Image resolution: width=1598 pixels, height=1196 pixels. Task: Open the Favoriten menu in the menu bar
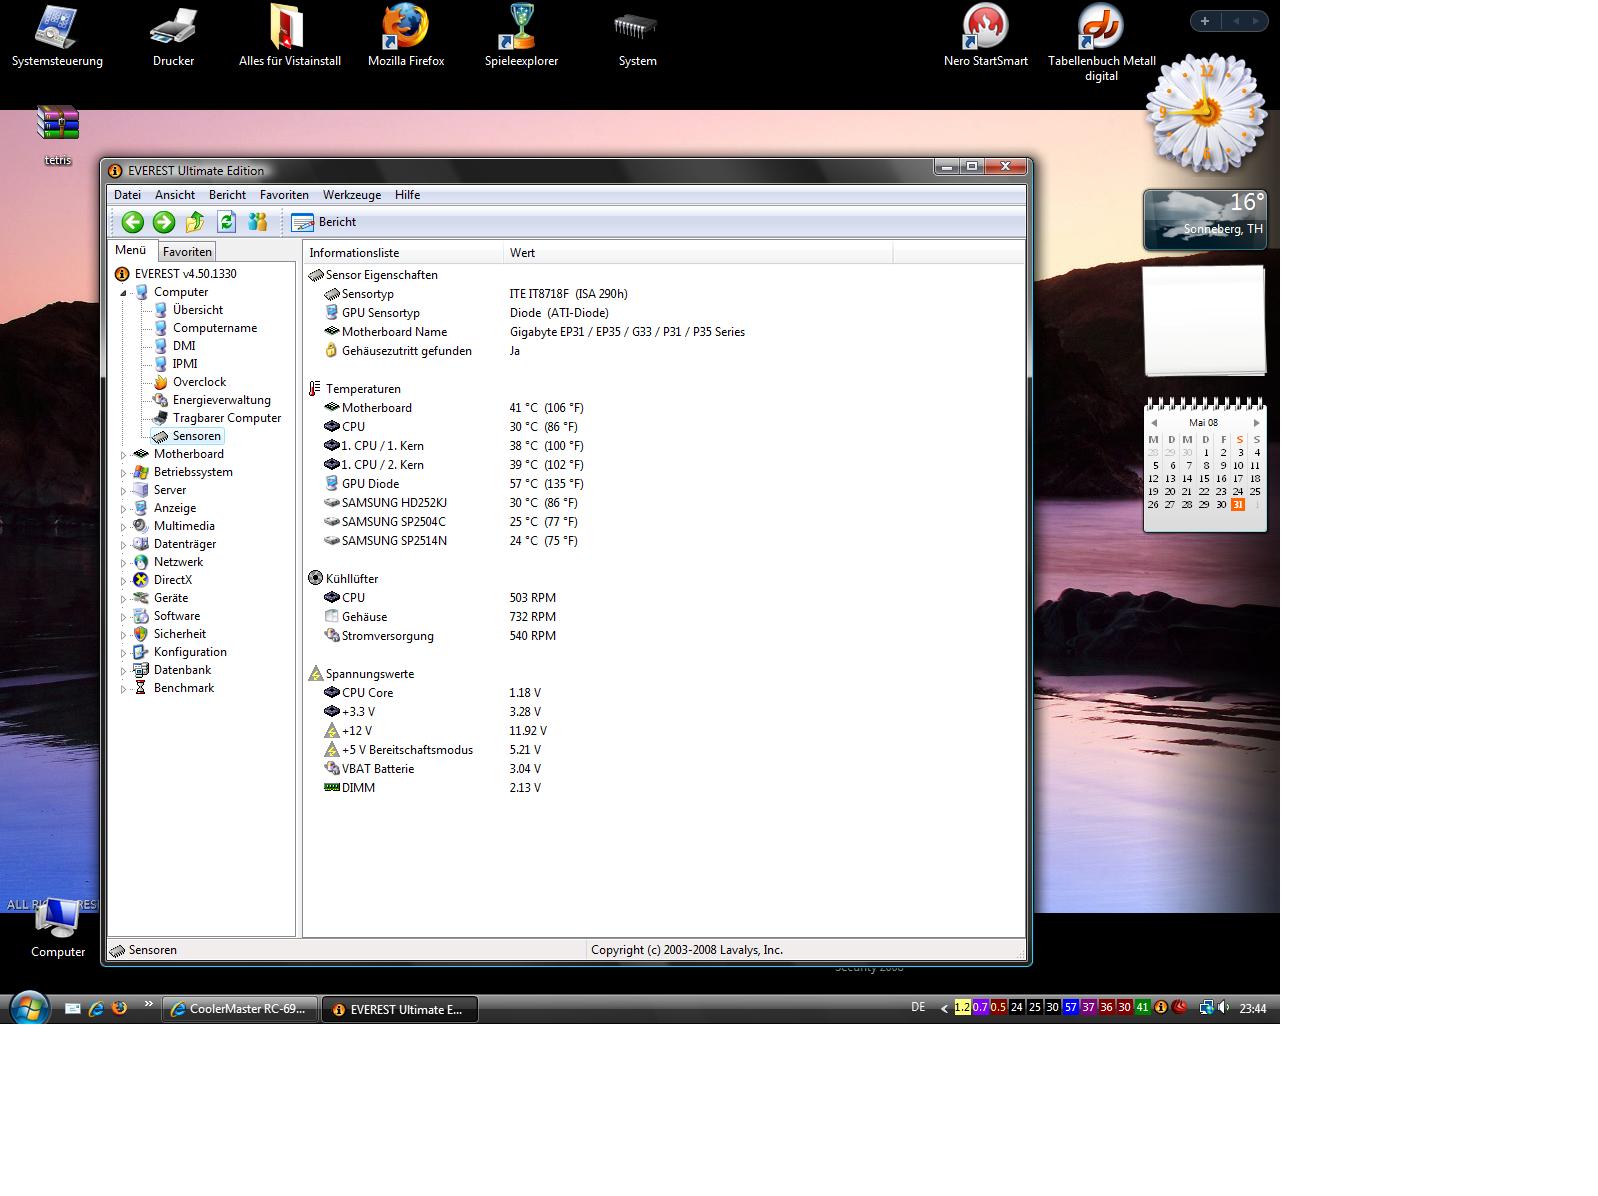(284, 195)
